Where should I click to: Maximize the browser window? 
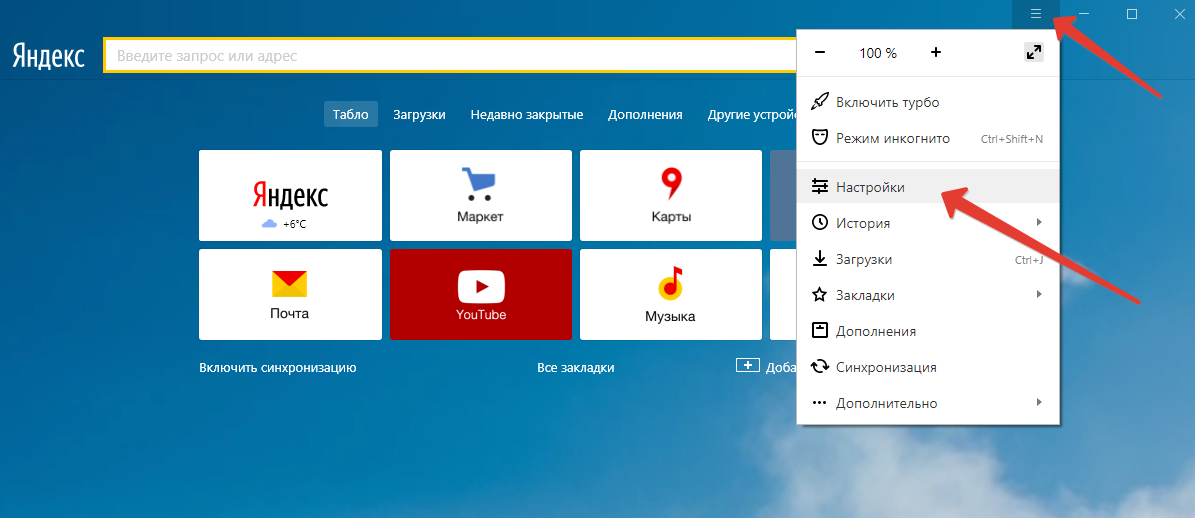(x=1132, y=14)
